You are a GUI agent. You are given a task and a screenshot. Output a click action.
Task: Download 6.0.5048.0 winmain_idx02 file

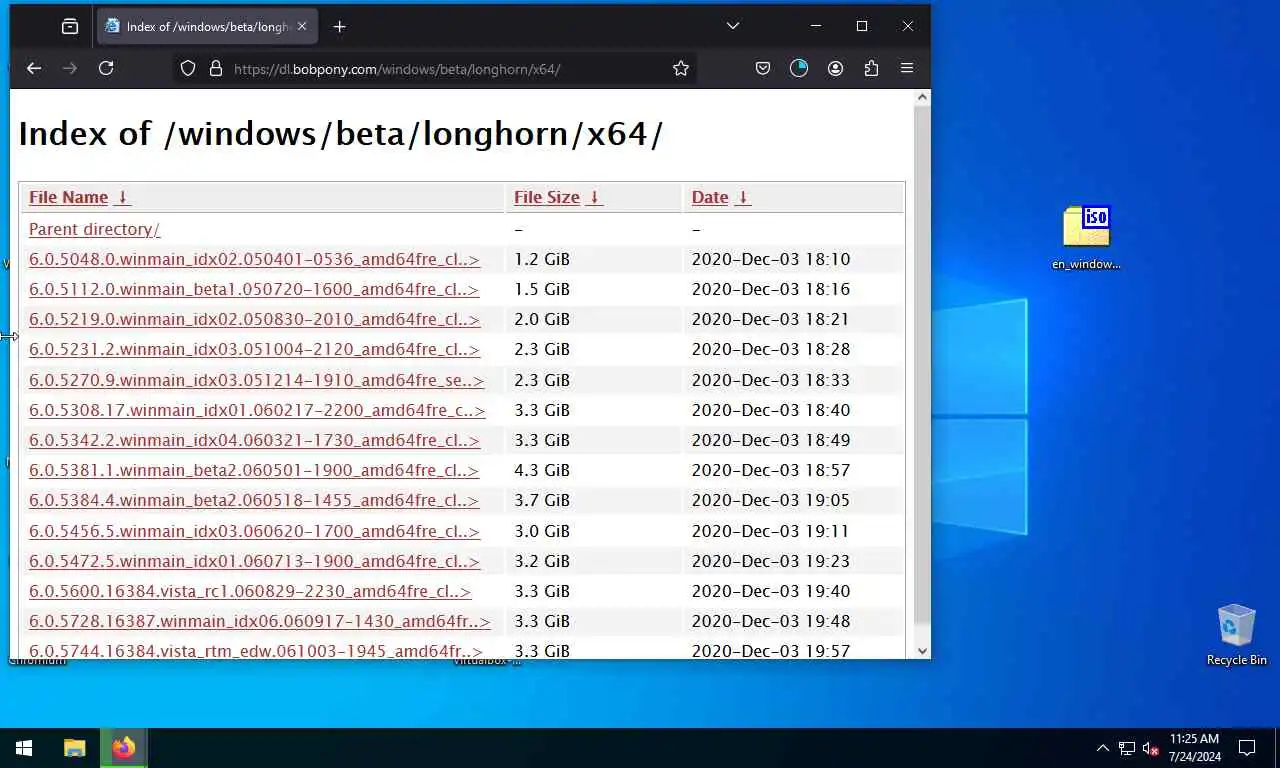254,259
